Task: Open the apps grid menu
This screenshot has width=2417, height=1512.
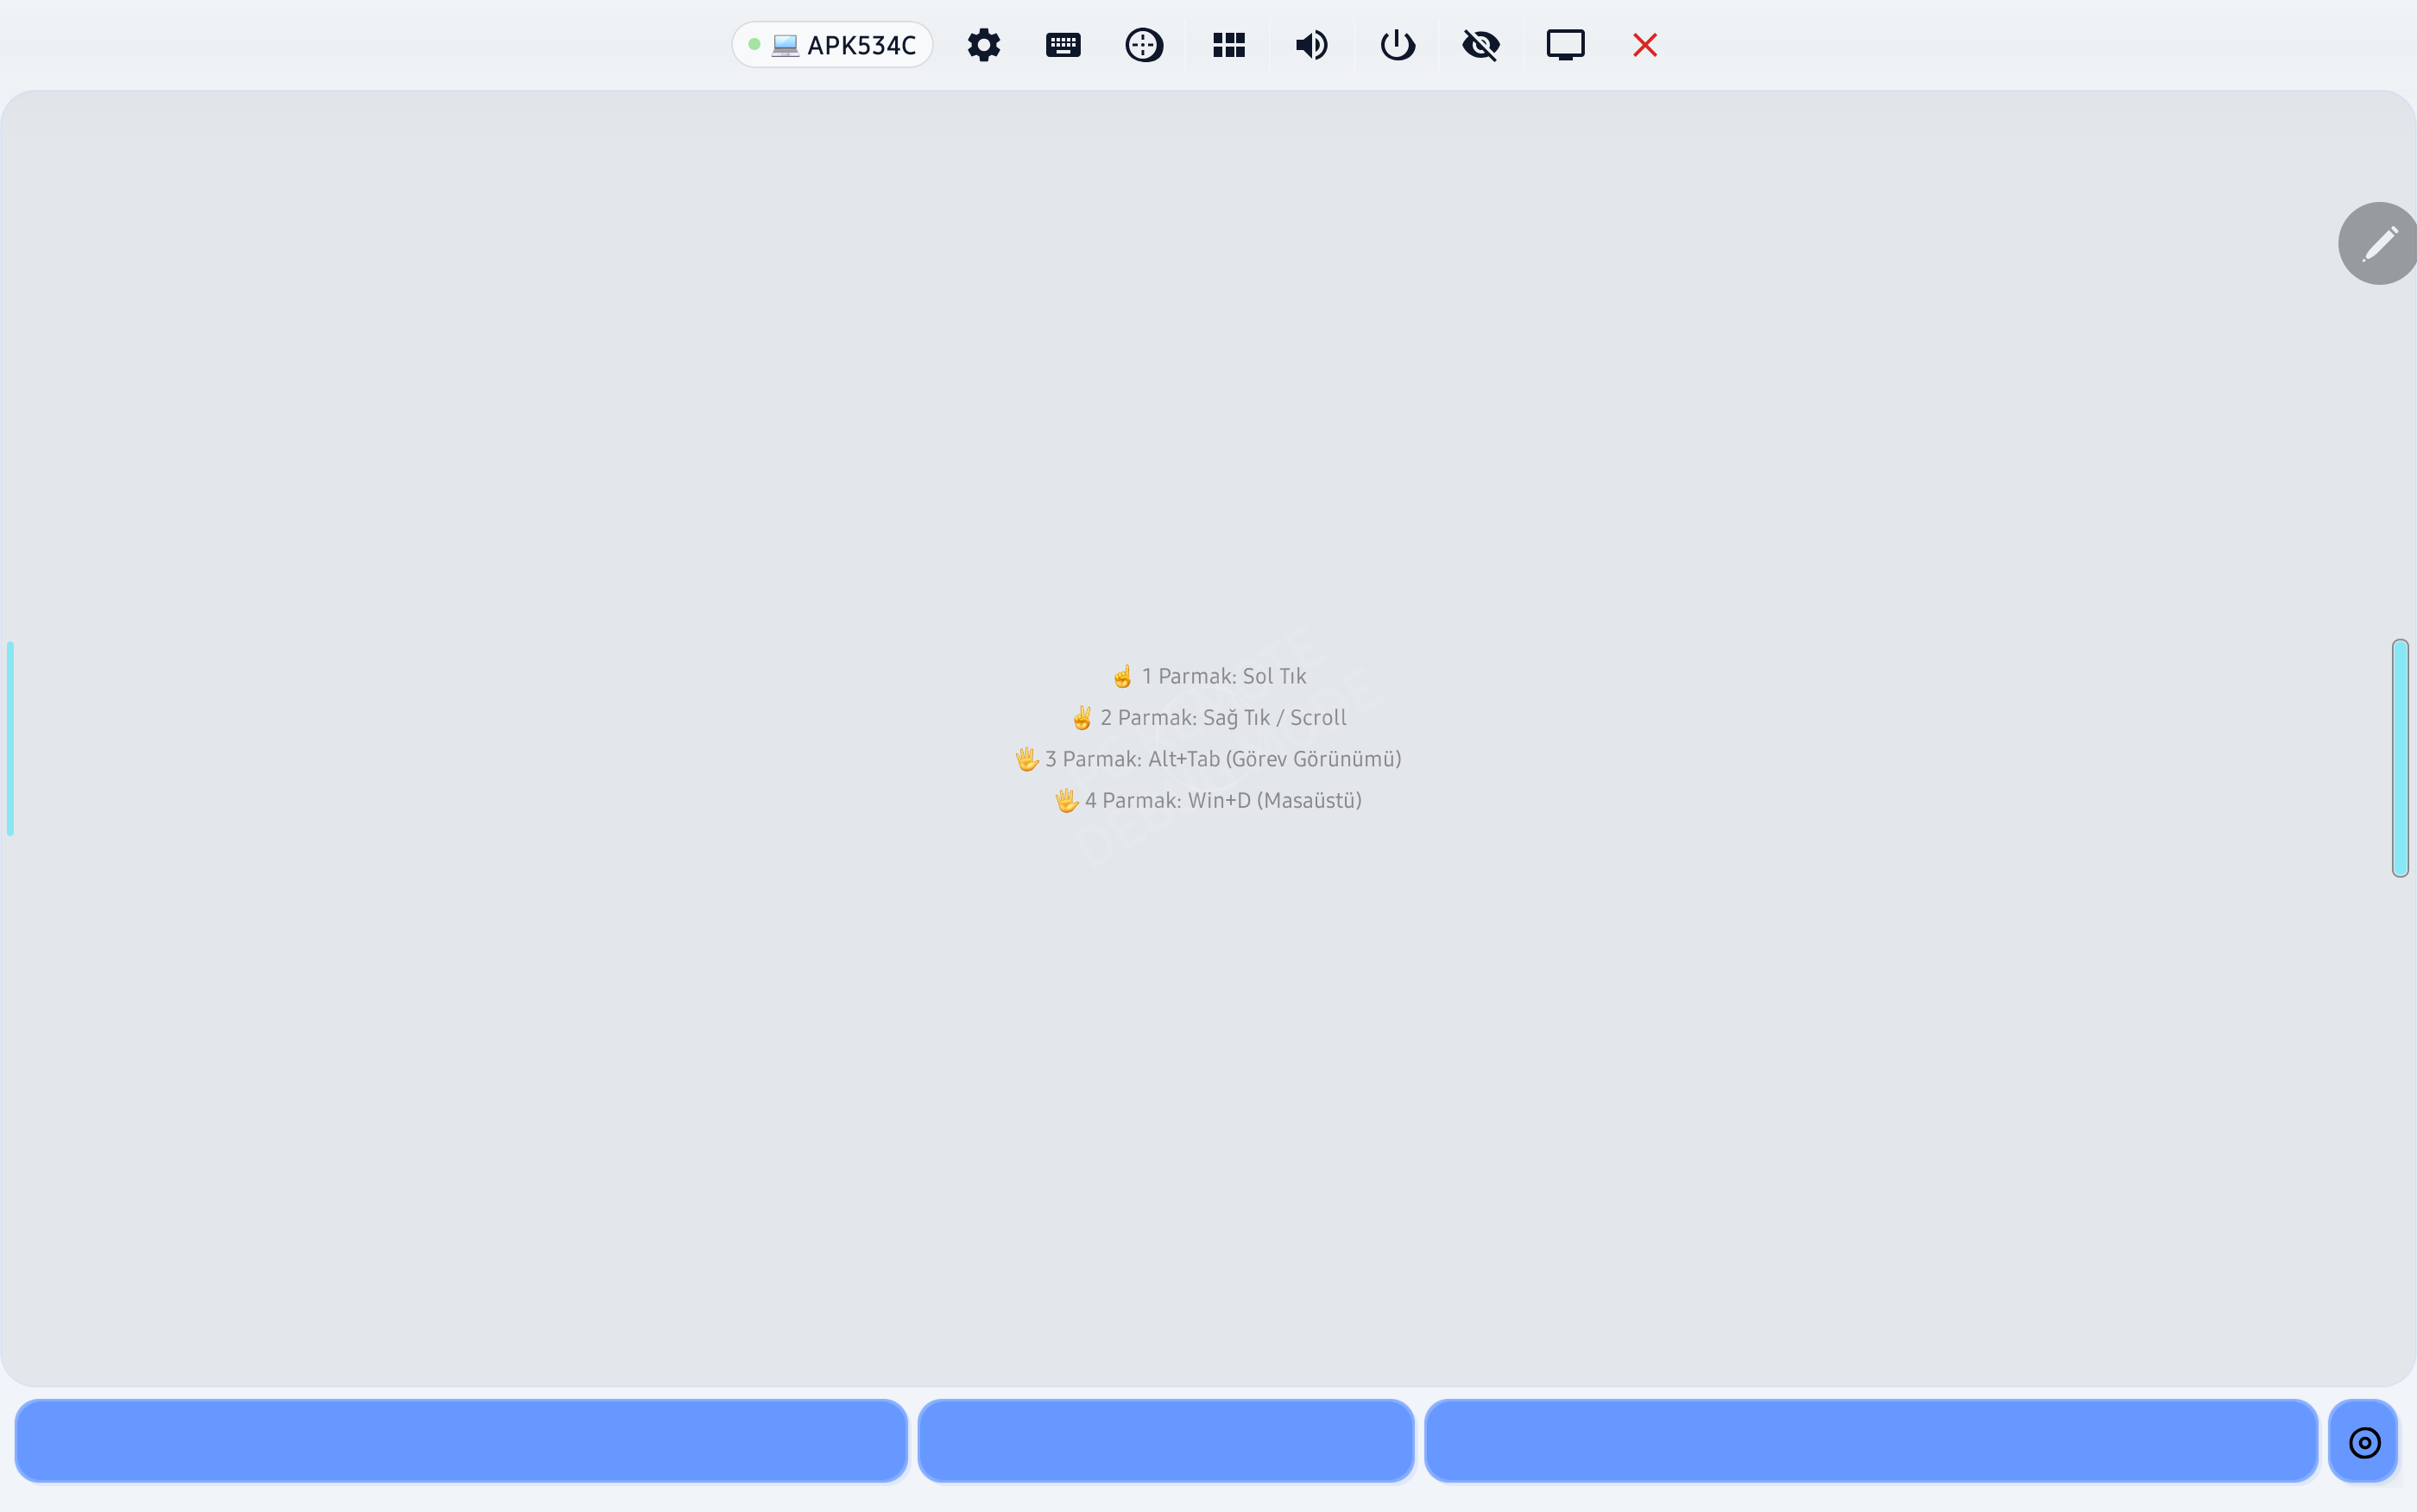Action: 1228,45
